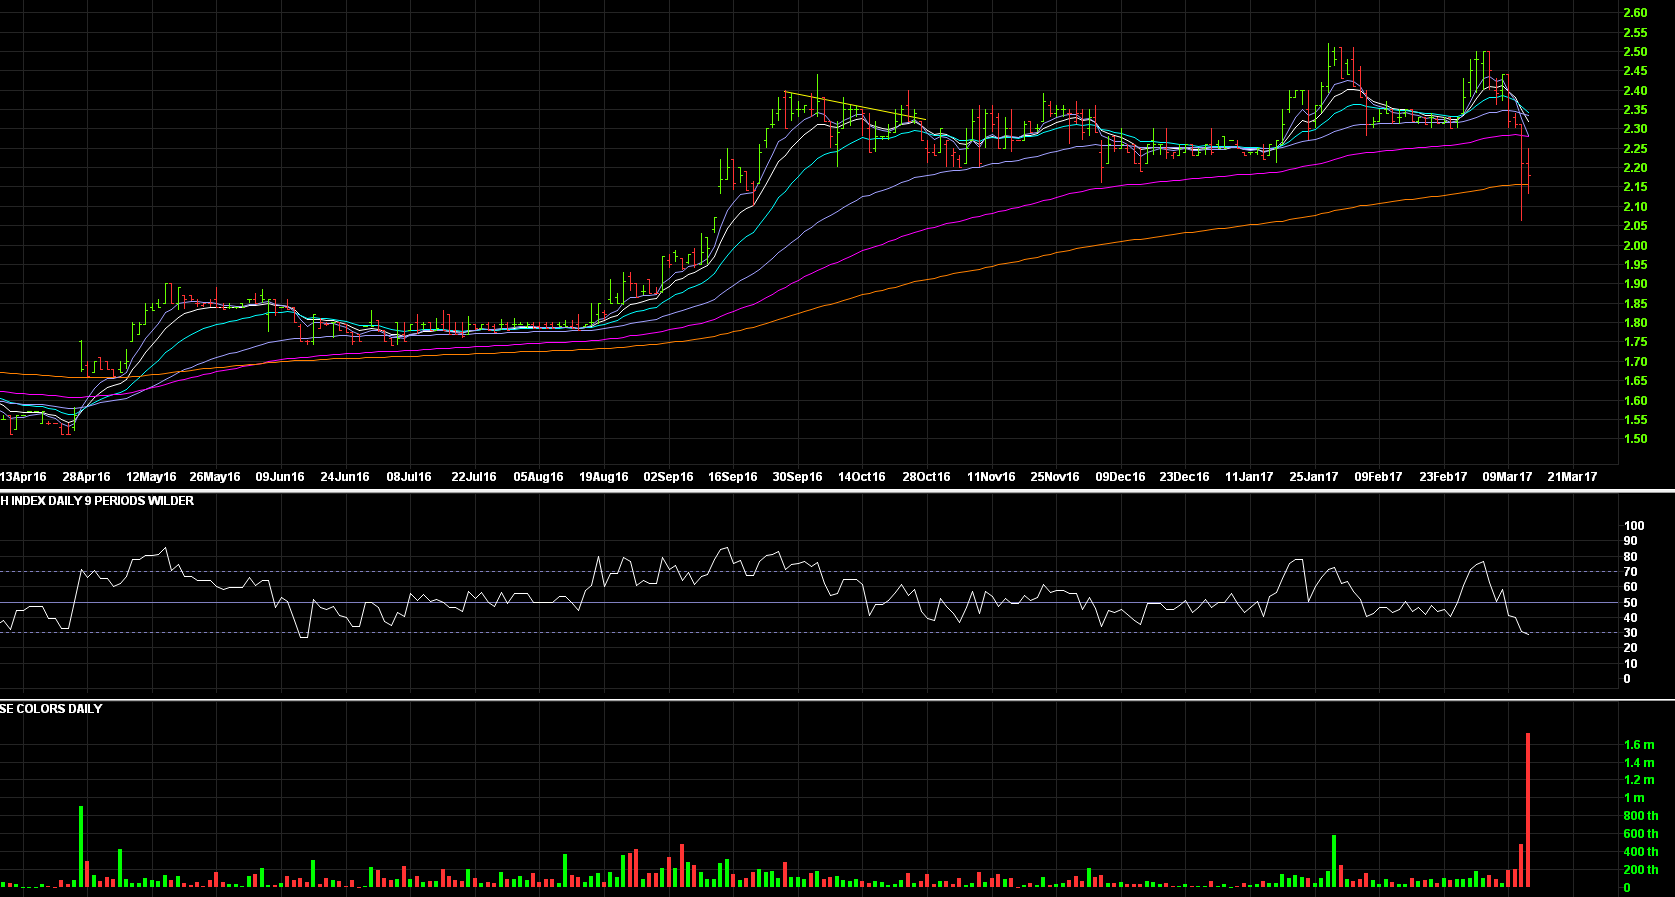The width and height of the screenshot is (1675, 897).
Task: Select the '09Mar17' date label
Action: click(1507, 477)
